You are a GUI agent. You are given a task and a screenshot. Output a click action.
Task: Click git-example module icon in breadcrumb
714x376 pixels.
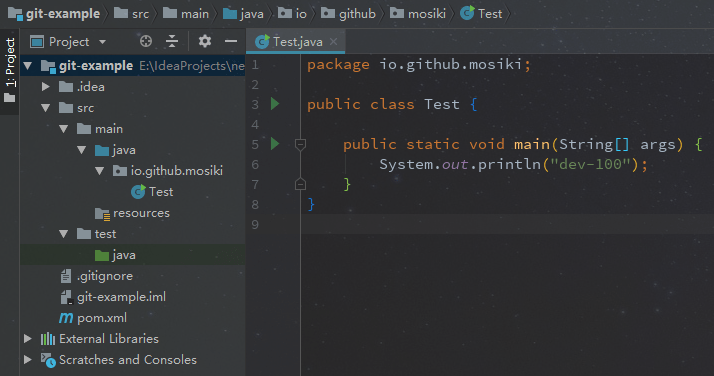point(15,14)
